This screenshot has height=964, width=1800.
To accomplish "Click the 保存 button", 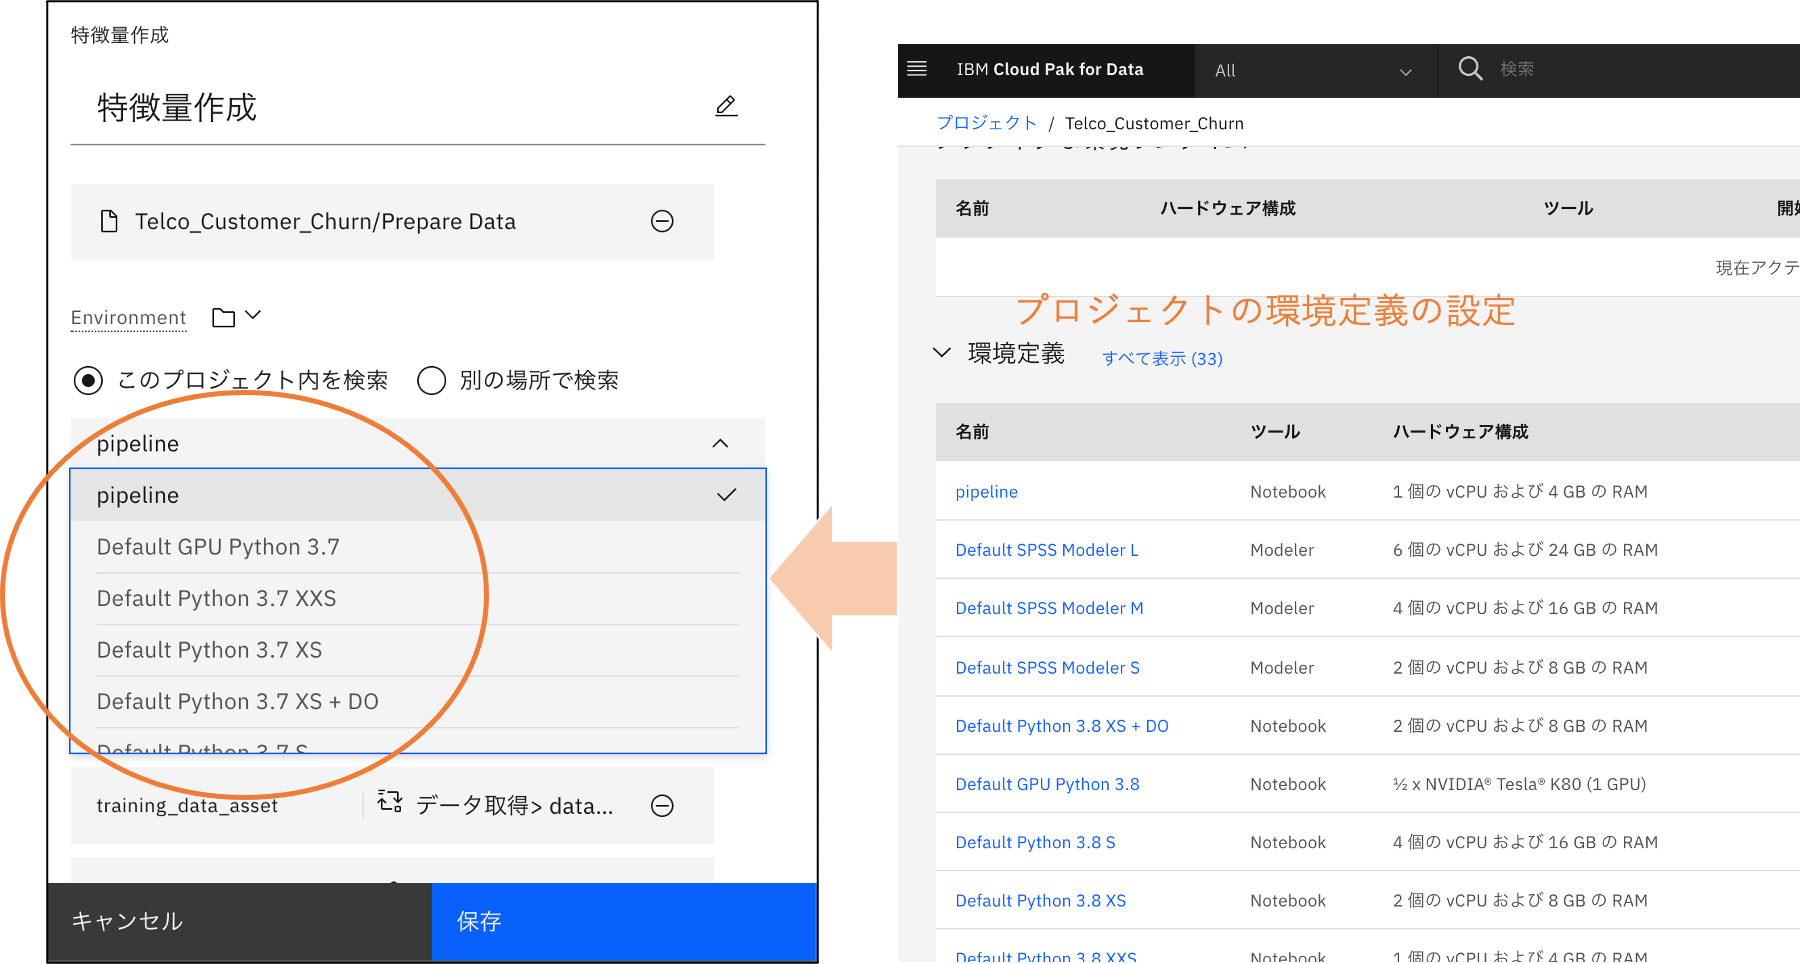I will [x=624, y=922].
